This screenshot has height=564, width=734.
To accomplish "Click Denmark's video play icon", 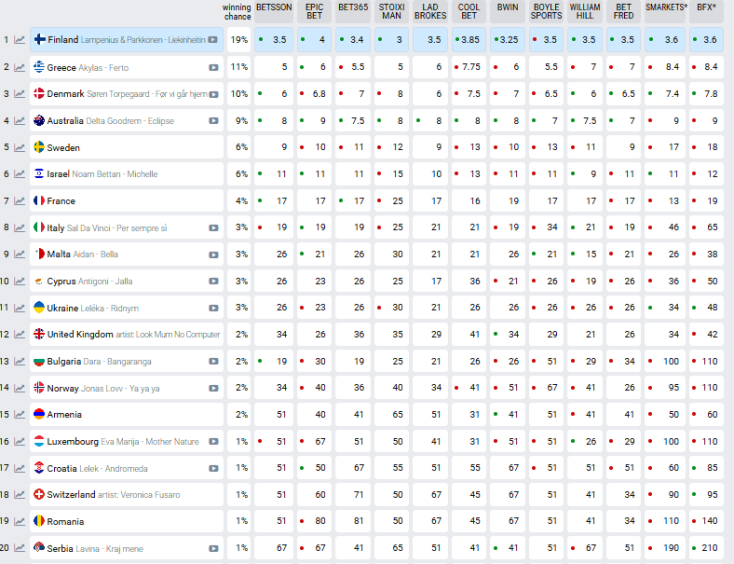I will [x=213, y=94].
